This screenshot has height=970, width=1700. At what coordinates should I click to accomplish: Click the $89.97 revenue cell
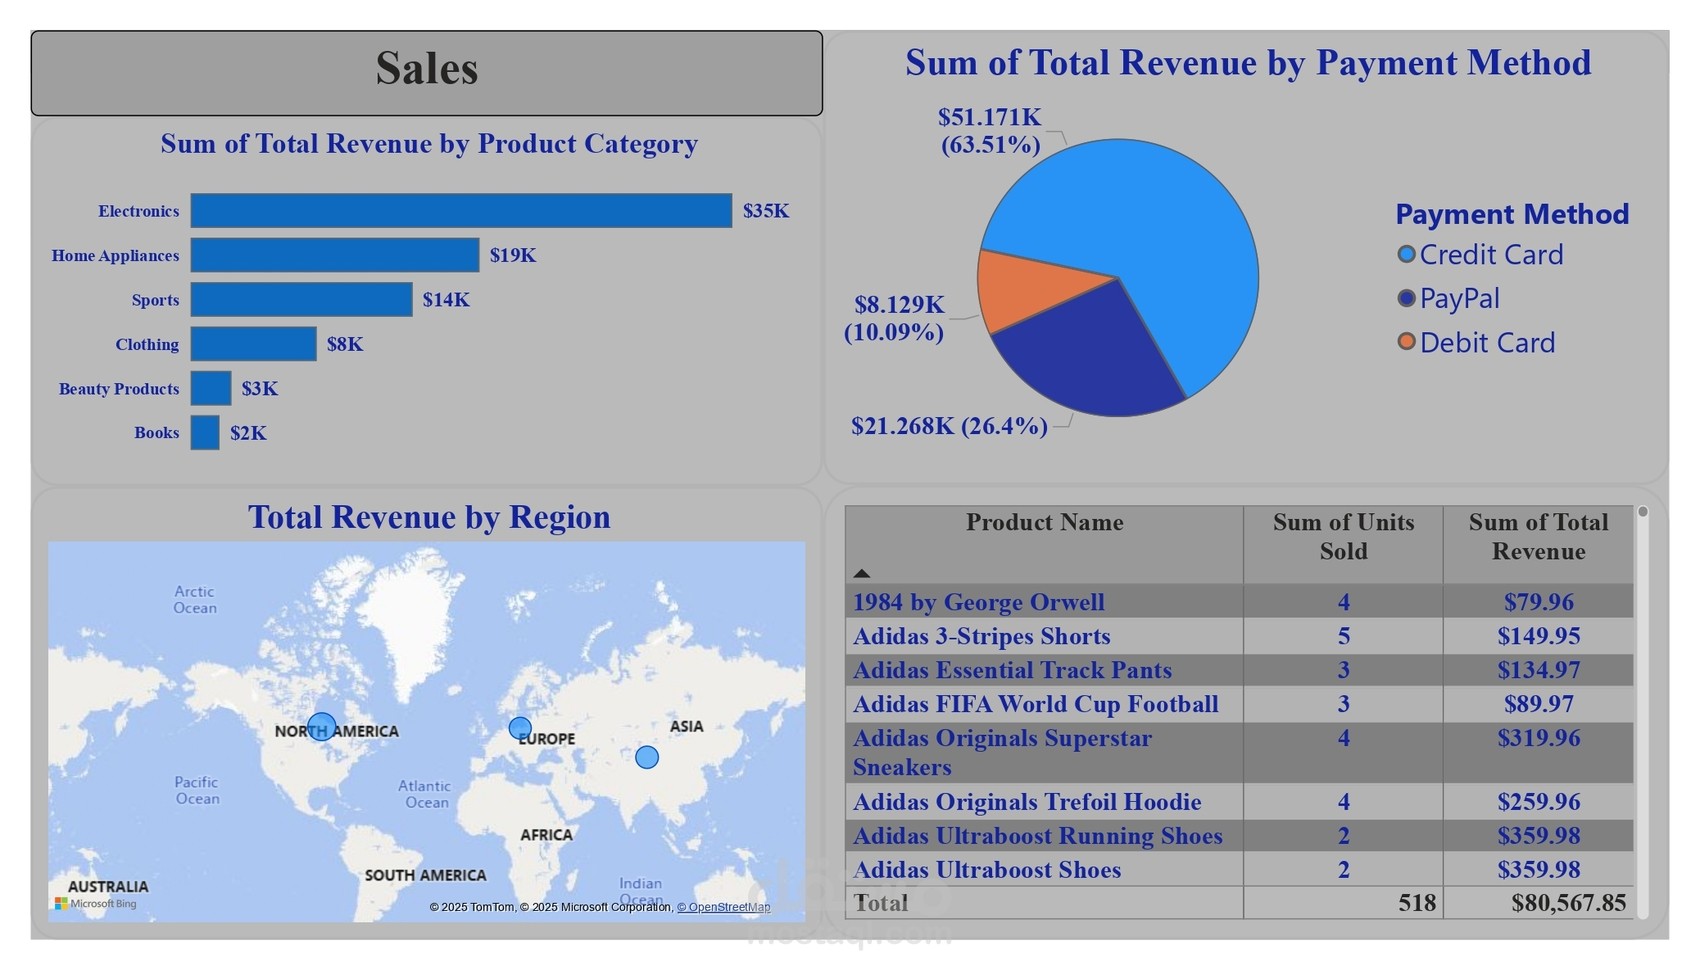pos(1538,704)
